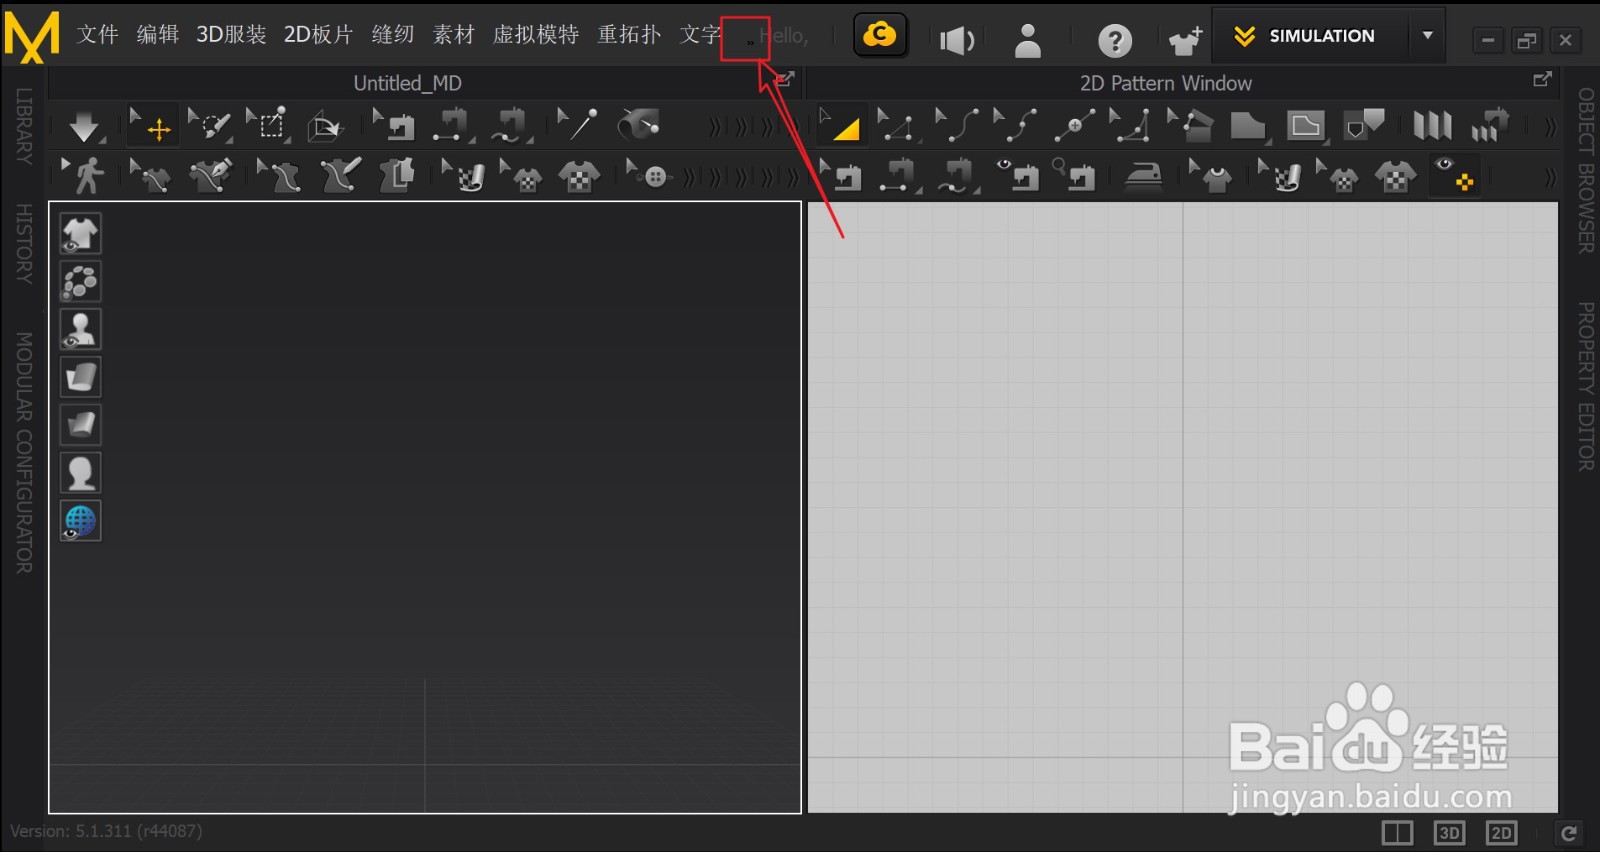
Task: Expand the 2D toolbar bottom row overflow chevron
Action: point(1550,177)
